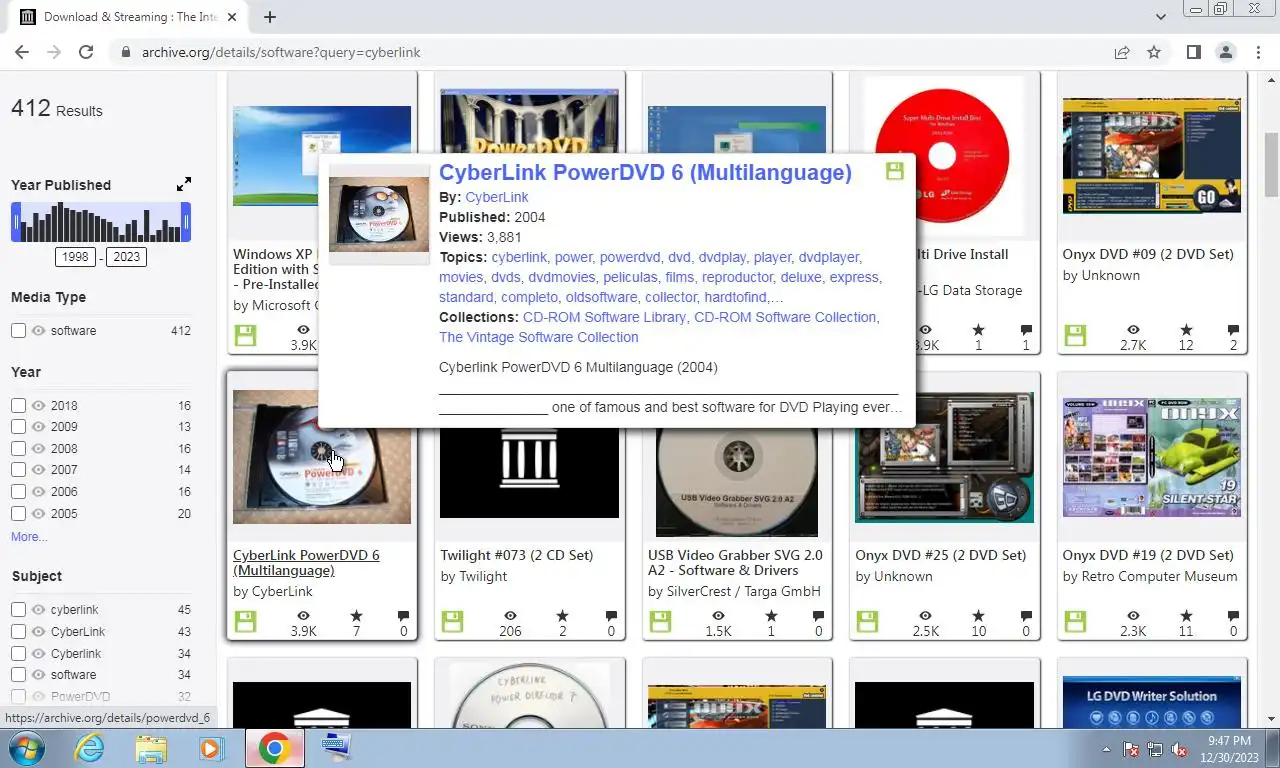
Task: Open the CD-ROM Software Library collection link
Action: click(x=604, y=317)
